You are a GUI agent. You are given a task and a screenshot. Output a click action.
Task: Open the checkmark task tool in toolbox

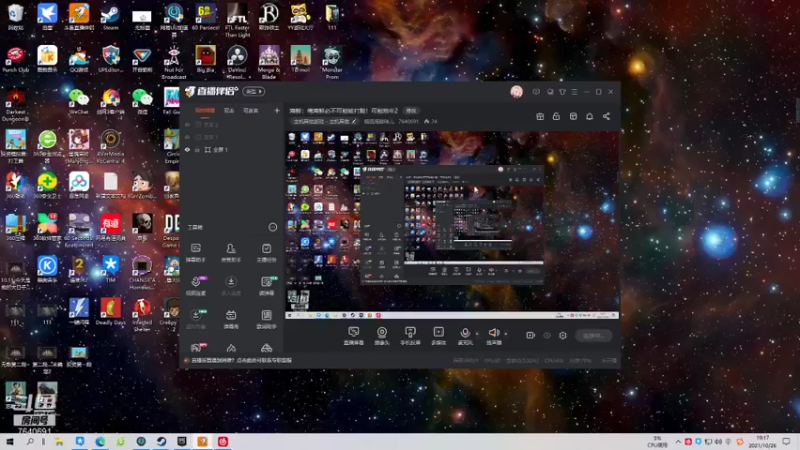266,253
